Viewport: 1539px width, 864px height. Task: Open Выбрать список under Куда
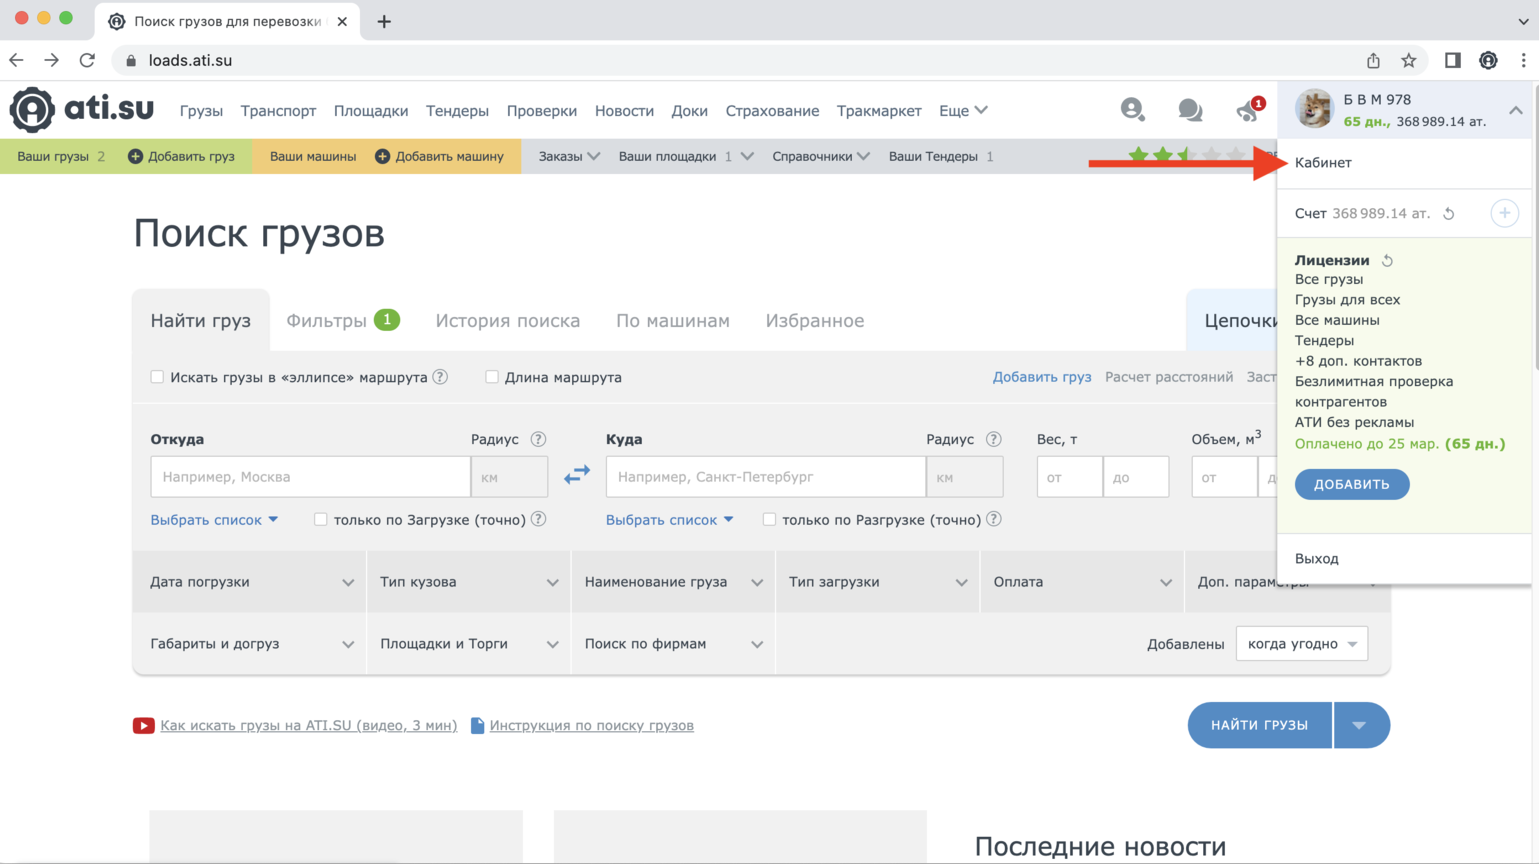click(670, 519)
